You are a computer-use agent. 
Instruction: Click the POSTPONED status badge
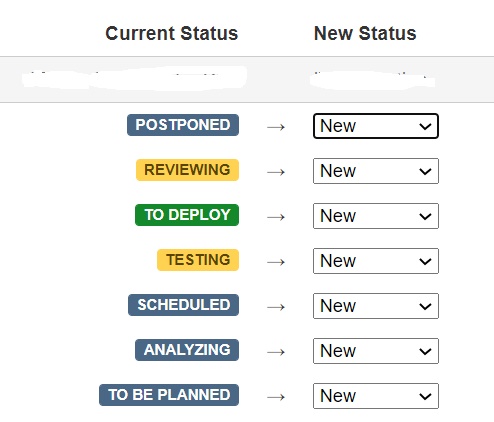click(183, 125)
